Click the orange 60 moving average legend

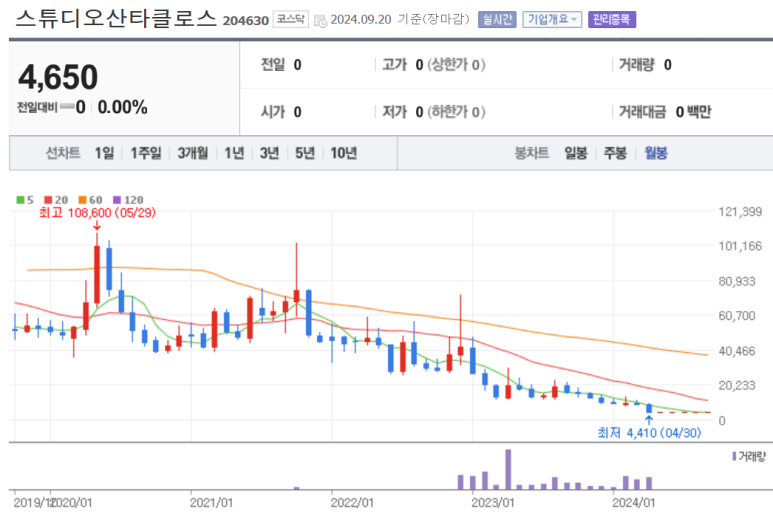tap(90, 200)
